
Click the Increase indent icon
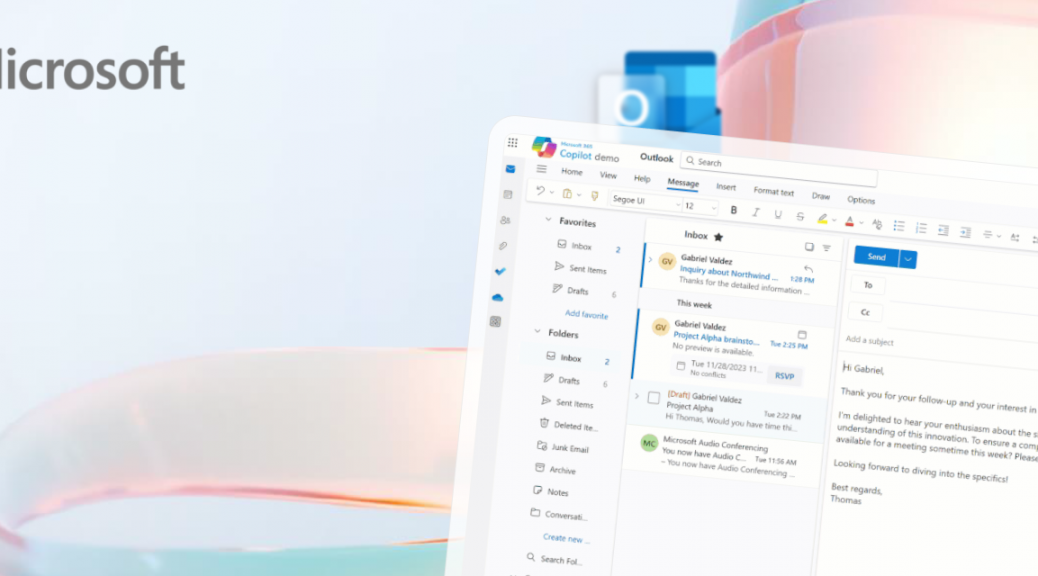pyautogui.click(x=966, y=232)
